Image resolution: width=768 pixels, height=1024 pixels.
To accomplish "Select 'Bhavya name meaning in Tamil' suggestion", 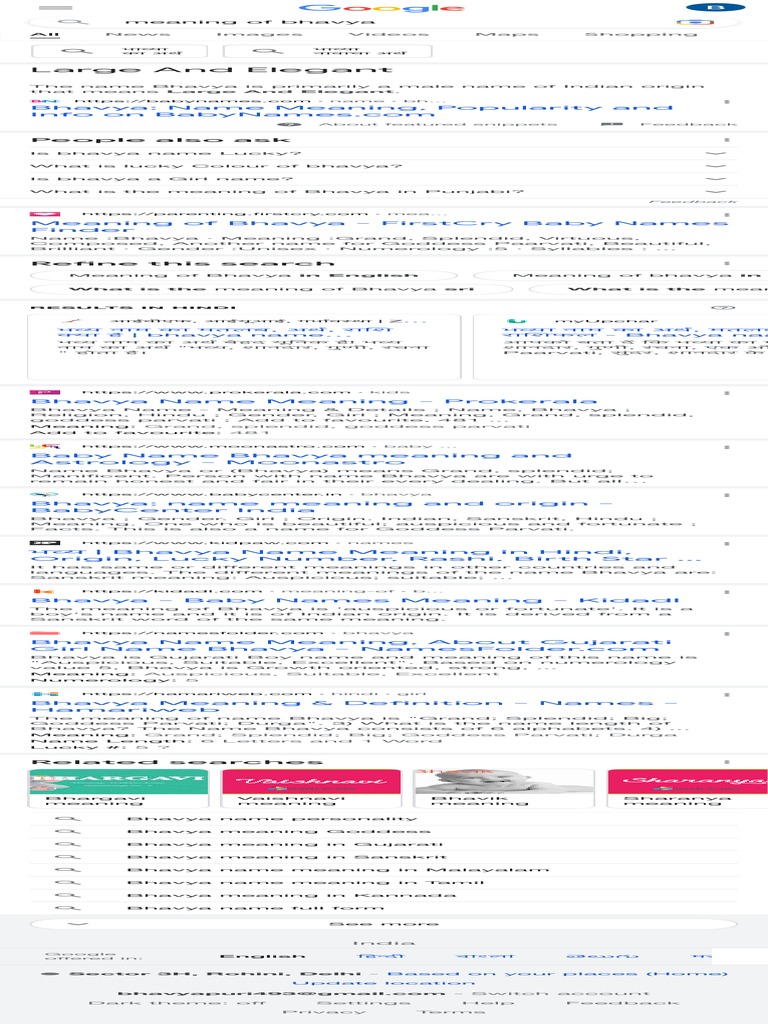I will (x=306, y=882).
